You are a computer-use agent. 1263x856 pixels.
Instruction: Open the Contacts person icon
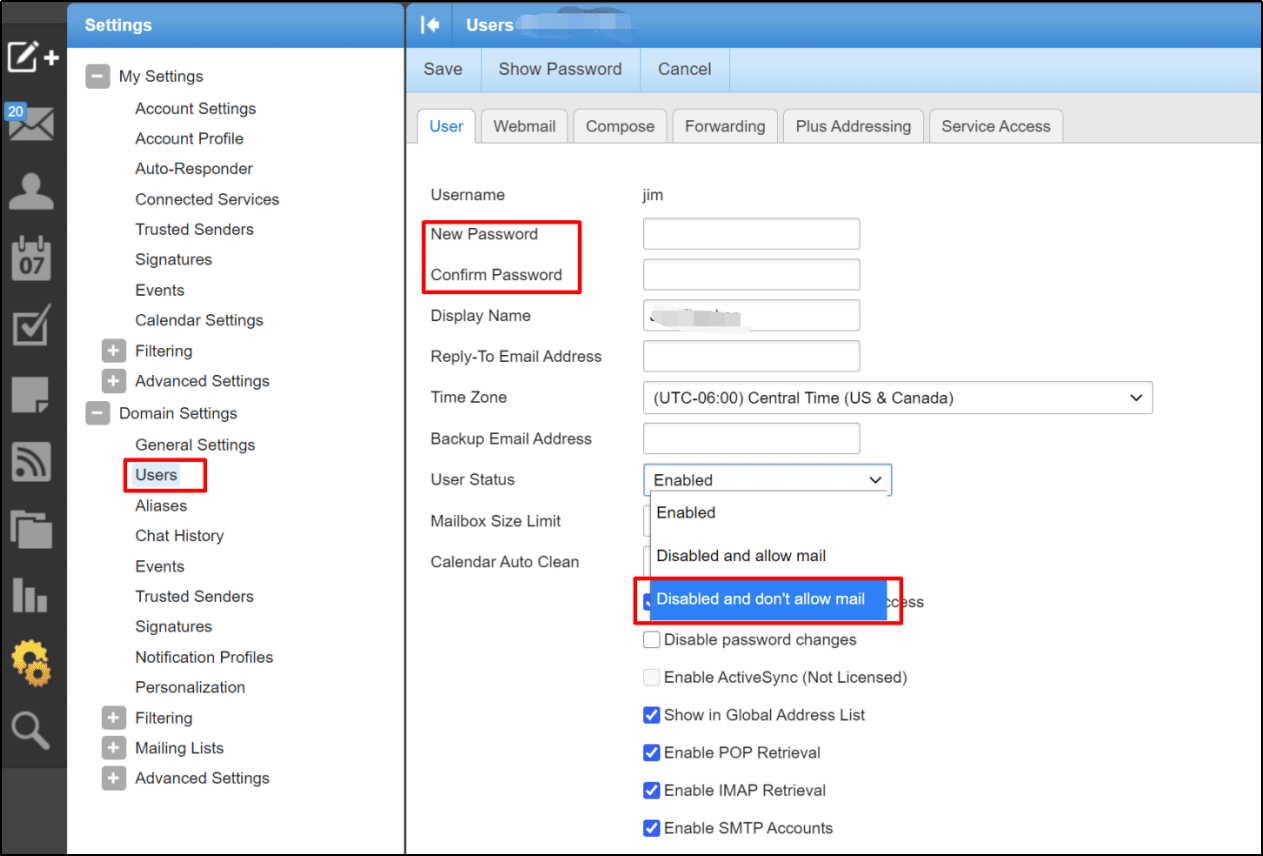[31, 190]
